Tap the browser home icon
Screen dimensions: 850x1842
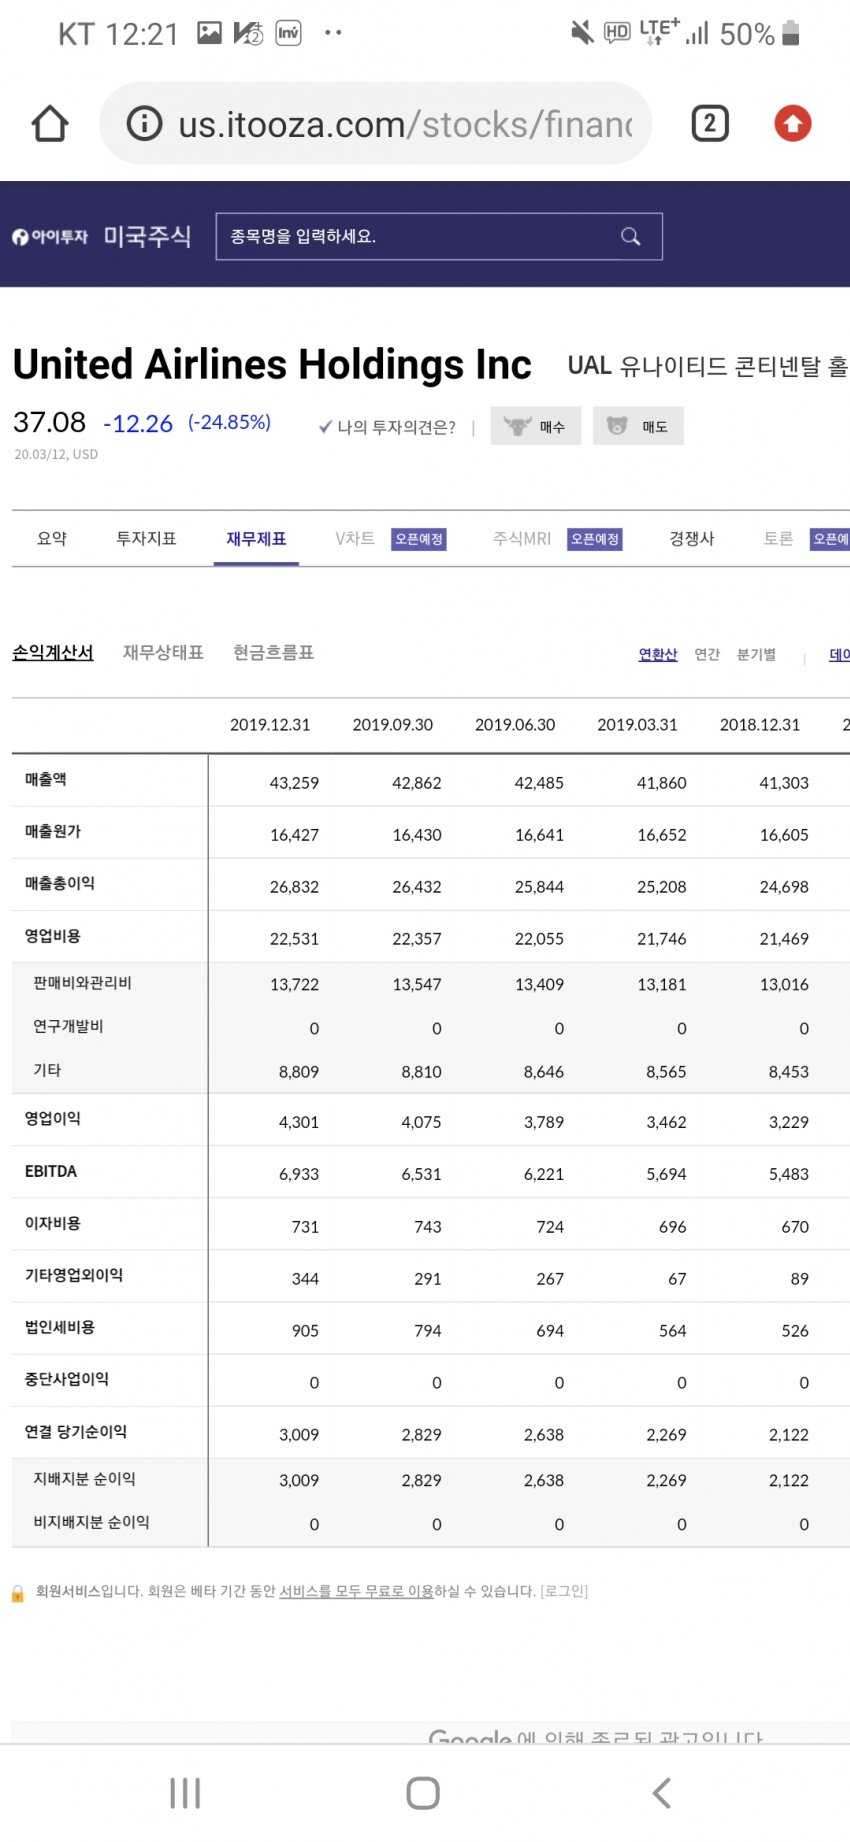tap(50, 124)
